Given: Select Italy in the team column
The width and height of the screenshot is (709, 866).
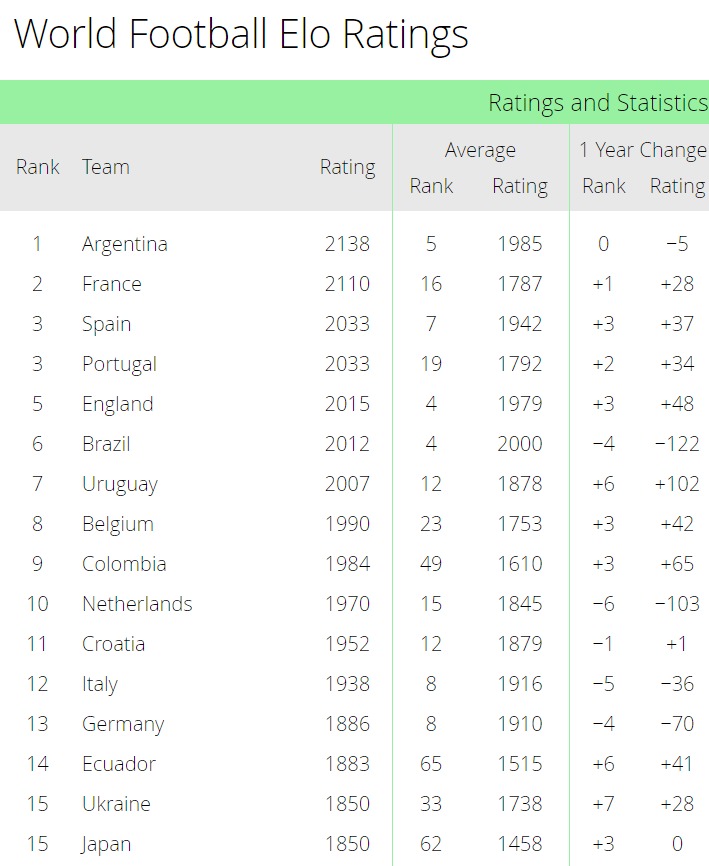Looking at the screenshot, I should tap(99, 684).
